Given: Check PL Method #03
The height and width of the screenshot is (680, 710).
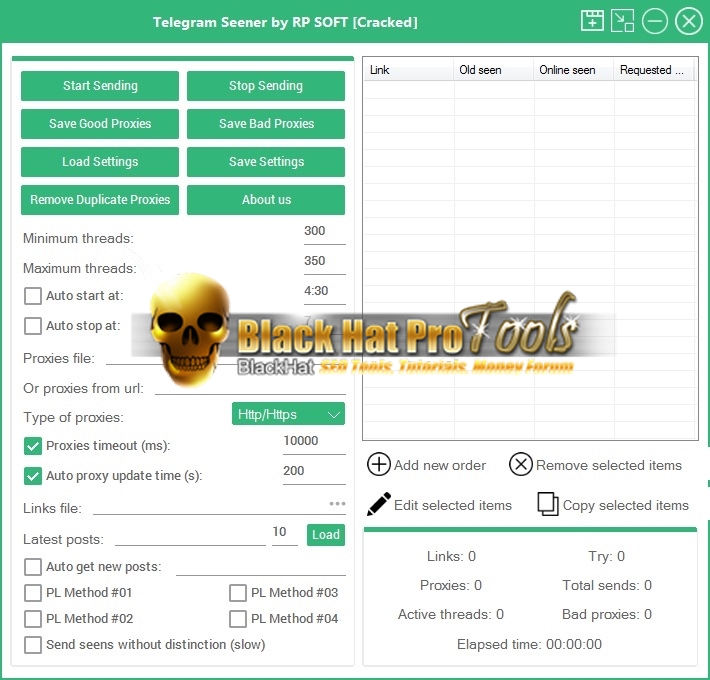Looking at the screenshot, I should [x=238, y=593].
